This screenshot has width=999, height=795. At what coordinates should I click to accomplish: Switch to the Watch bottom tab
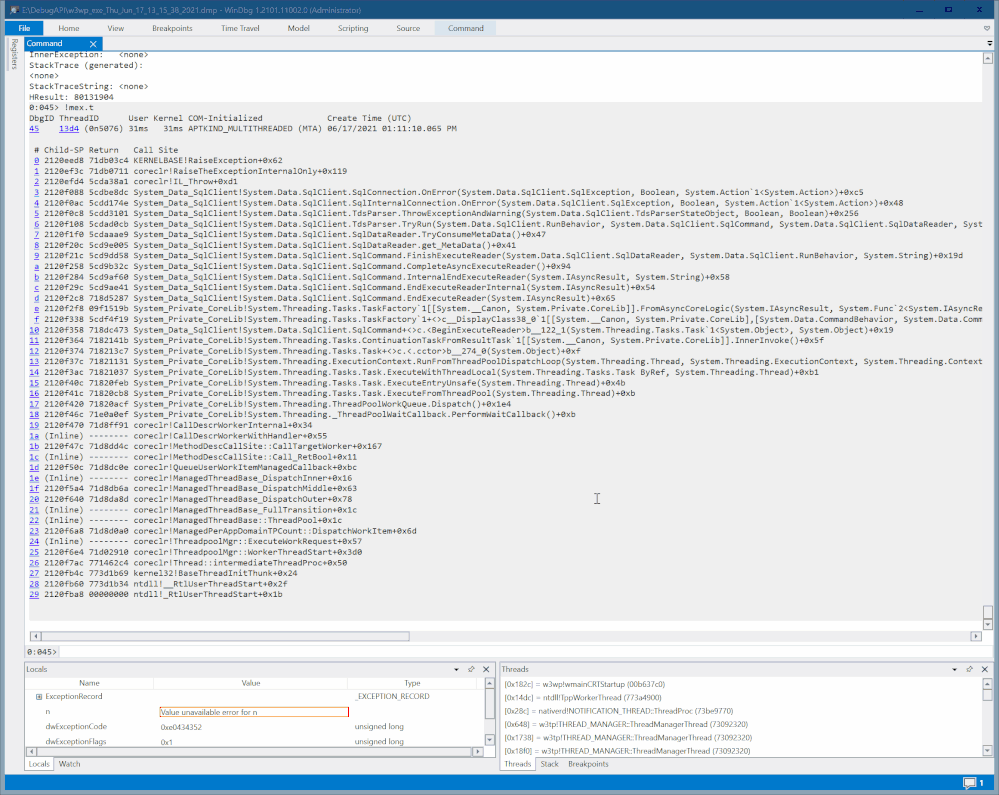point(69,764)
